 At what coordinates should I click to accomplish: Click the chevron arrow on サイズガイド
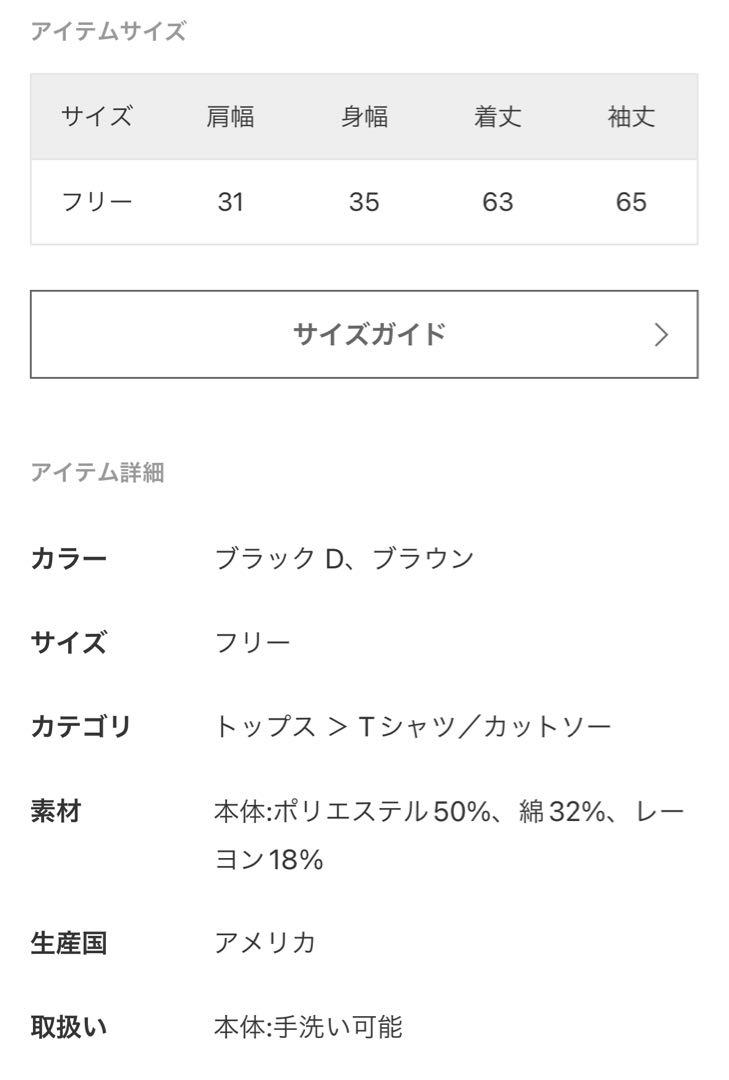point(661,335)
